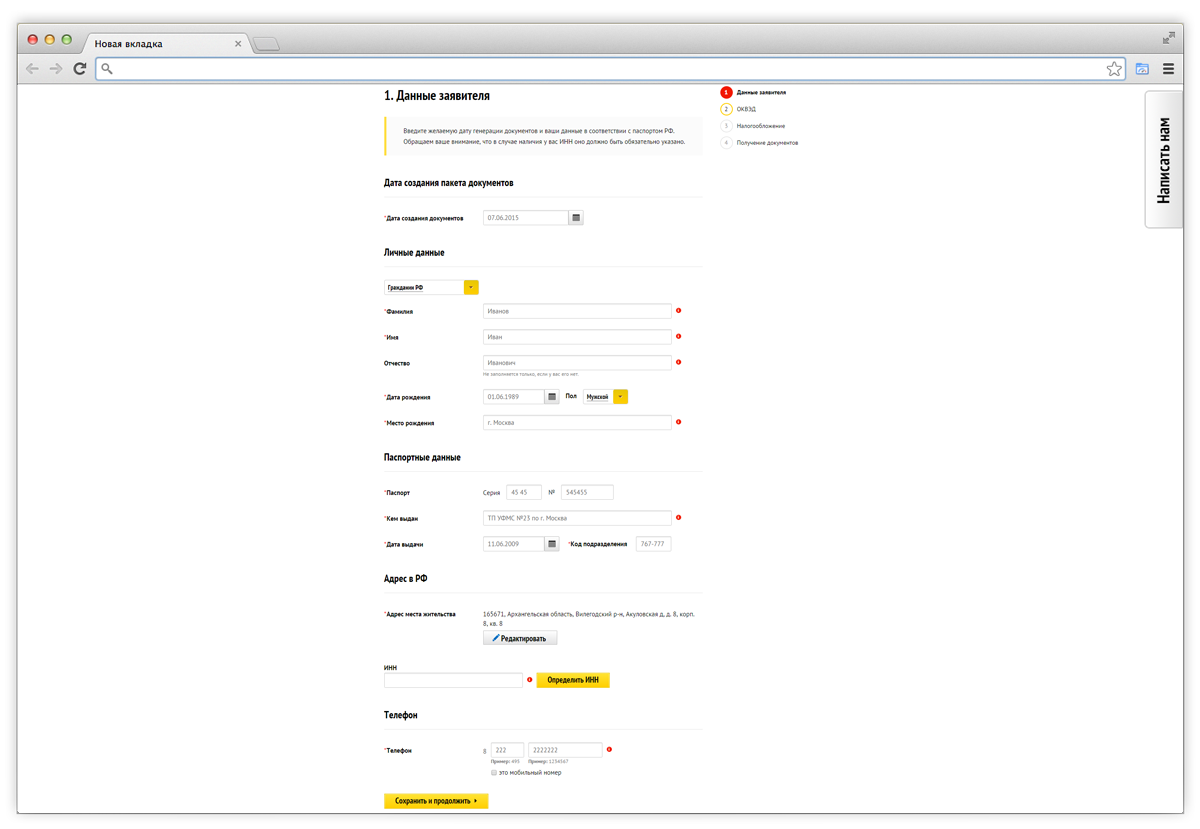Click the Редактировать address button
1200x829 pixels.
[x=520, y=638]
